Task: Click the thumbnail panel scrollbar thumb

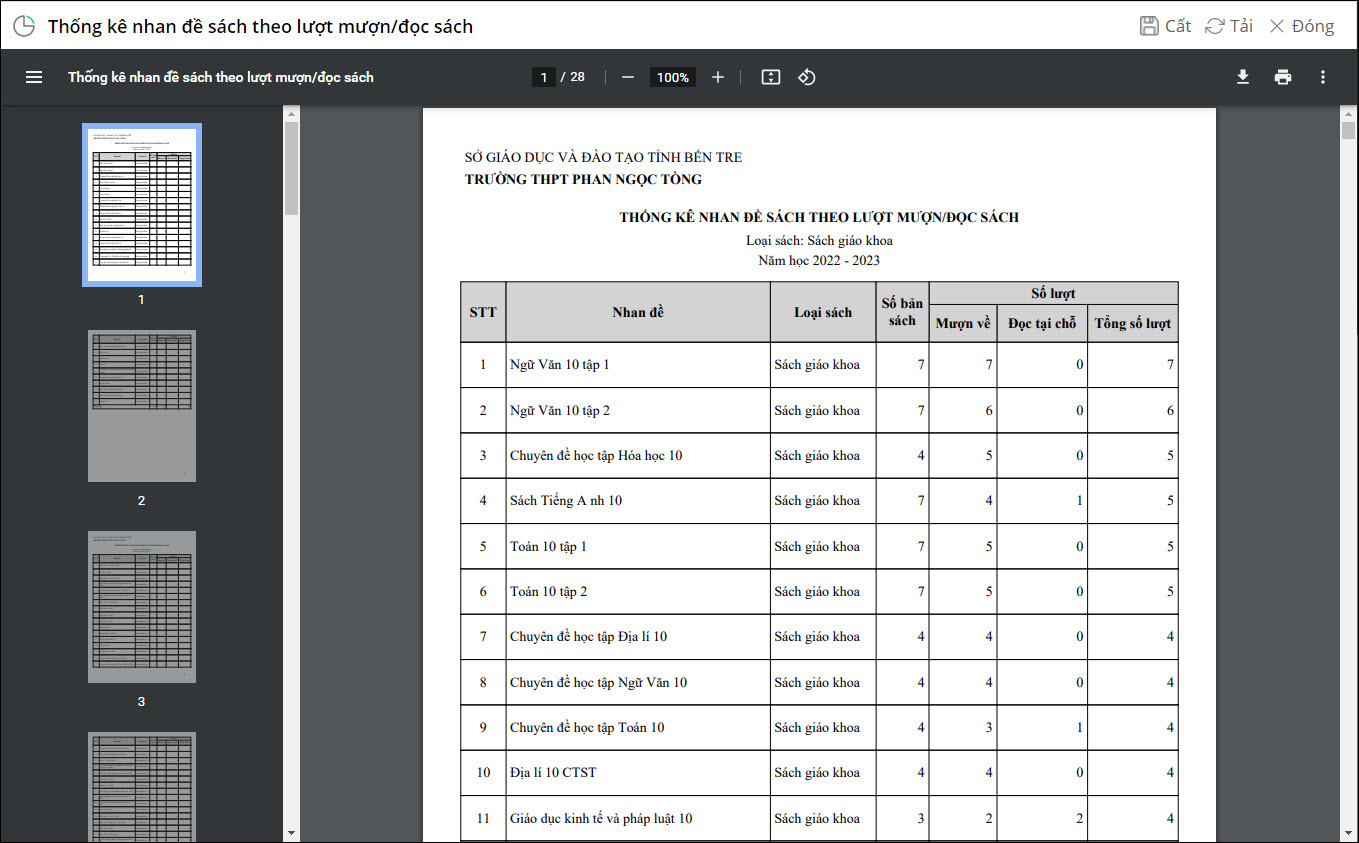Action: point(291,168)
